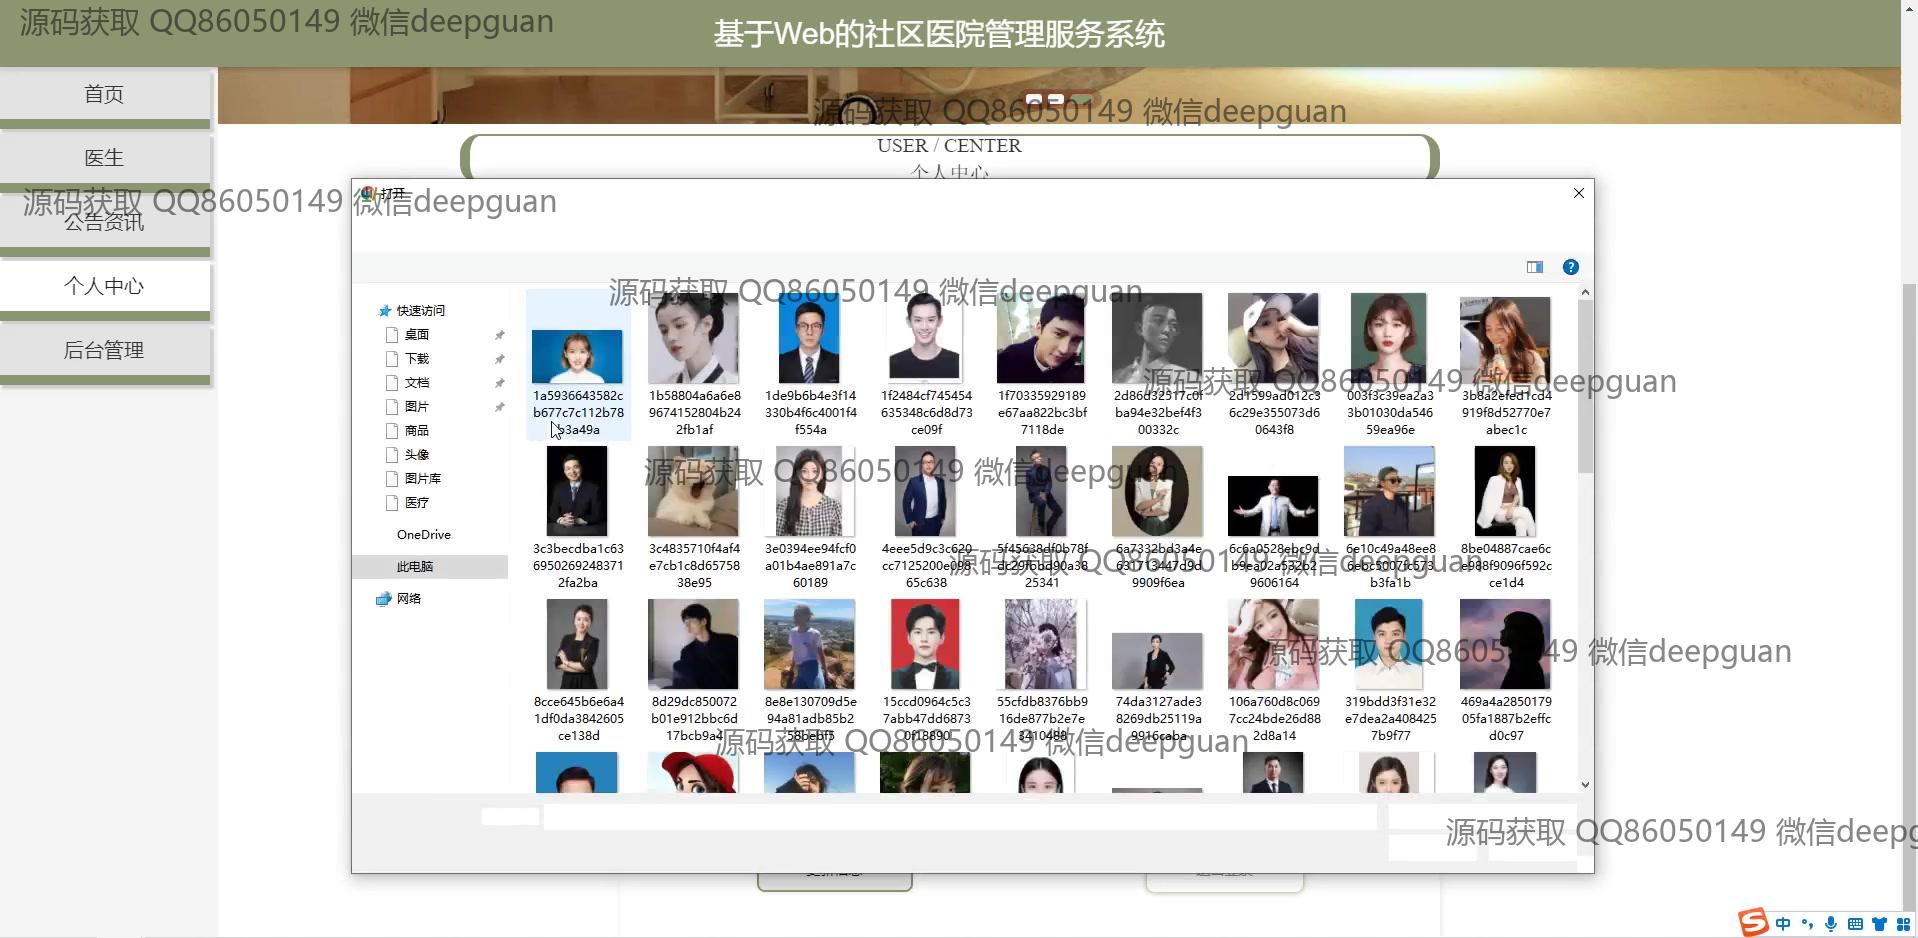Open the 医生 sidebar menu

[104, 158]
